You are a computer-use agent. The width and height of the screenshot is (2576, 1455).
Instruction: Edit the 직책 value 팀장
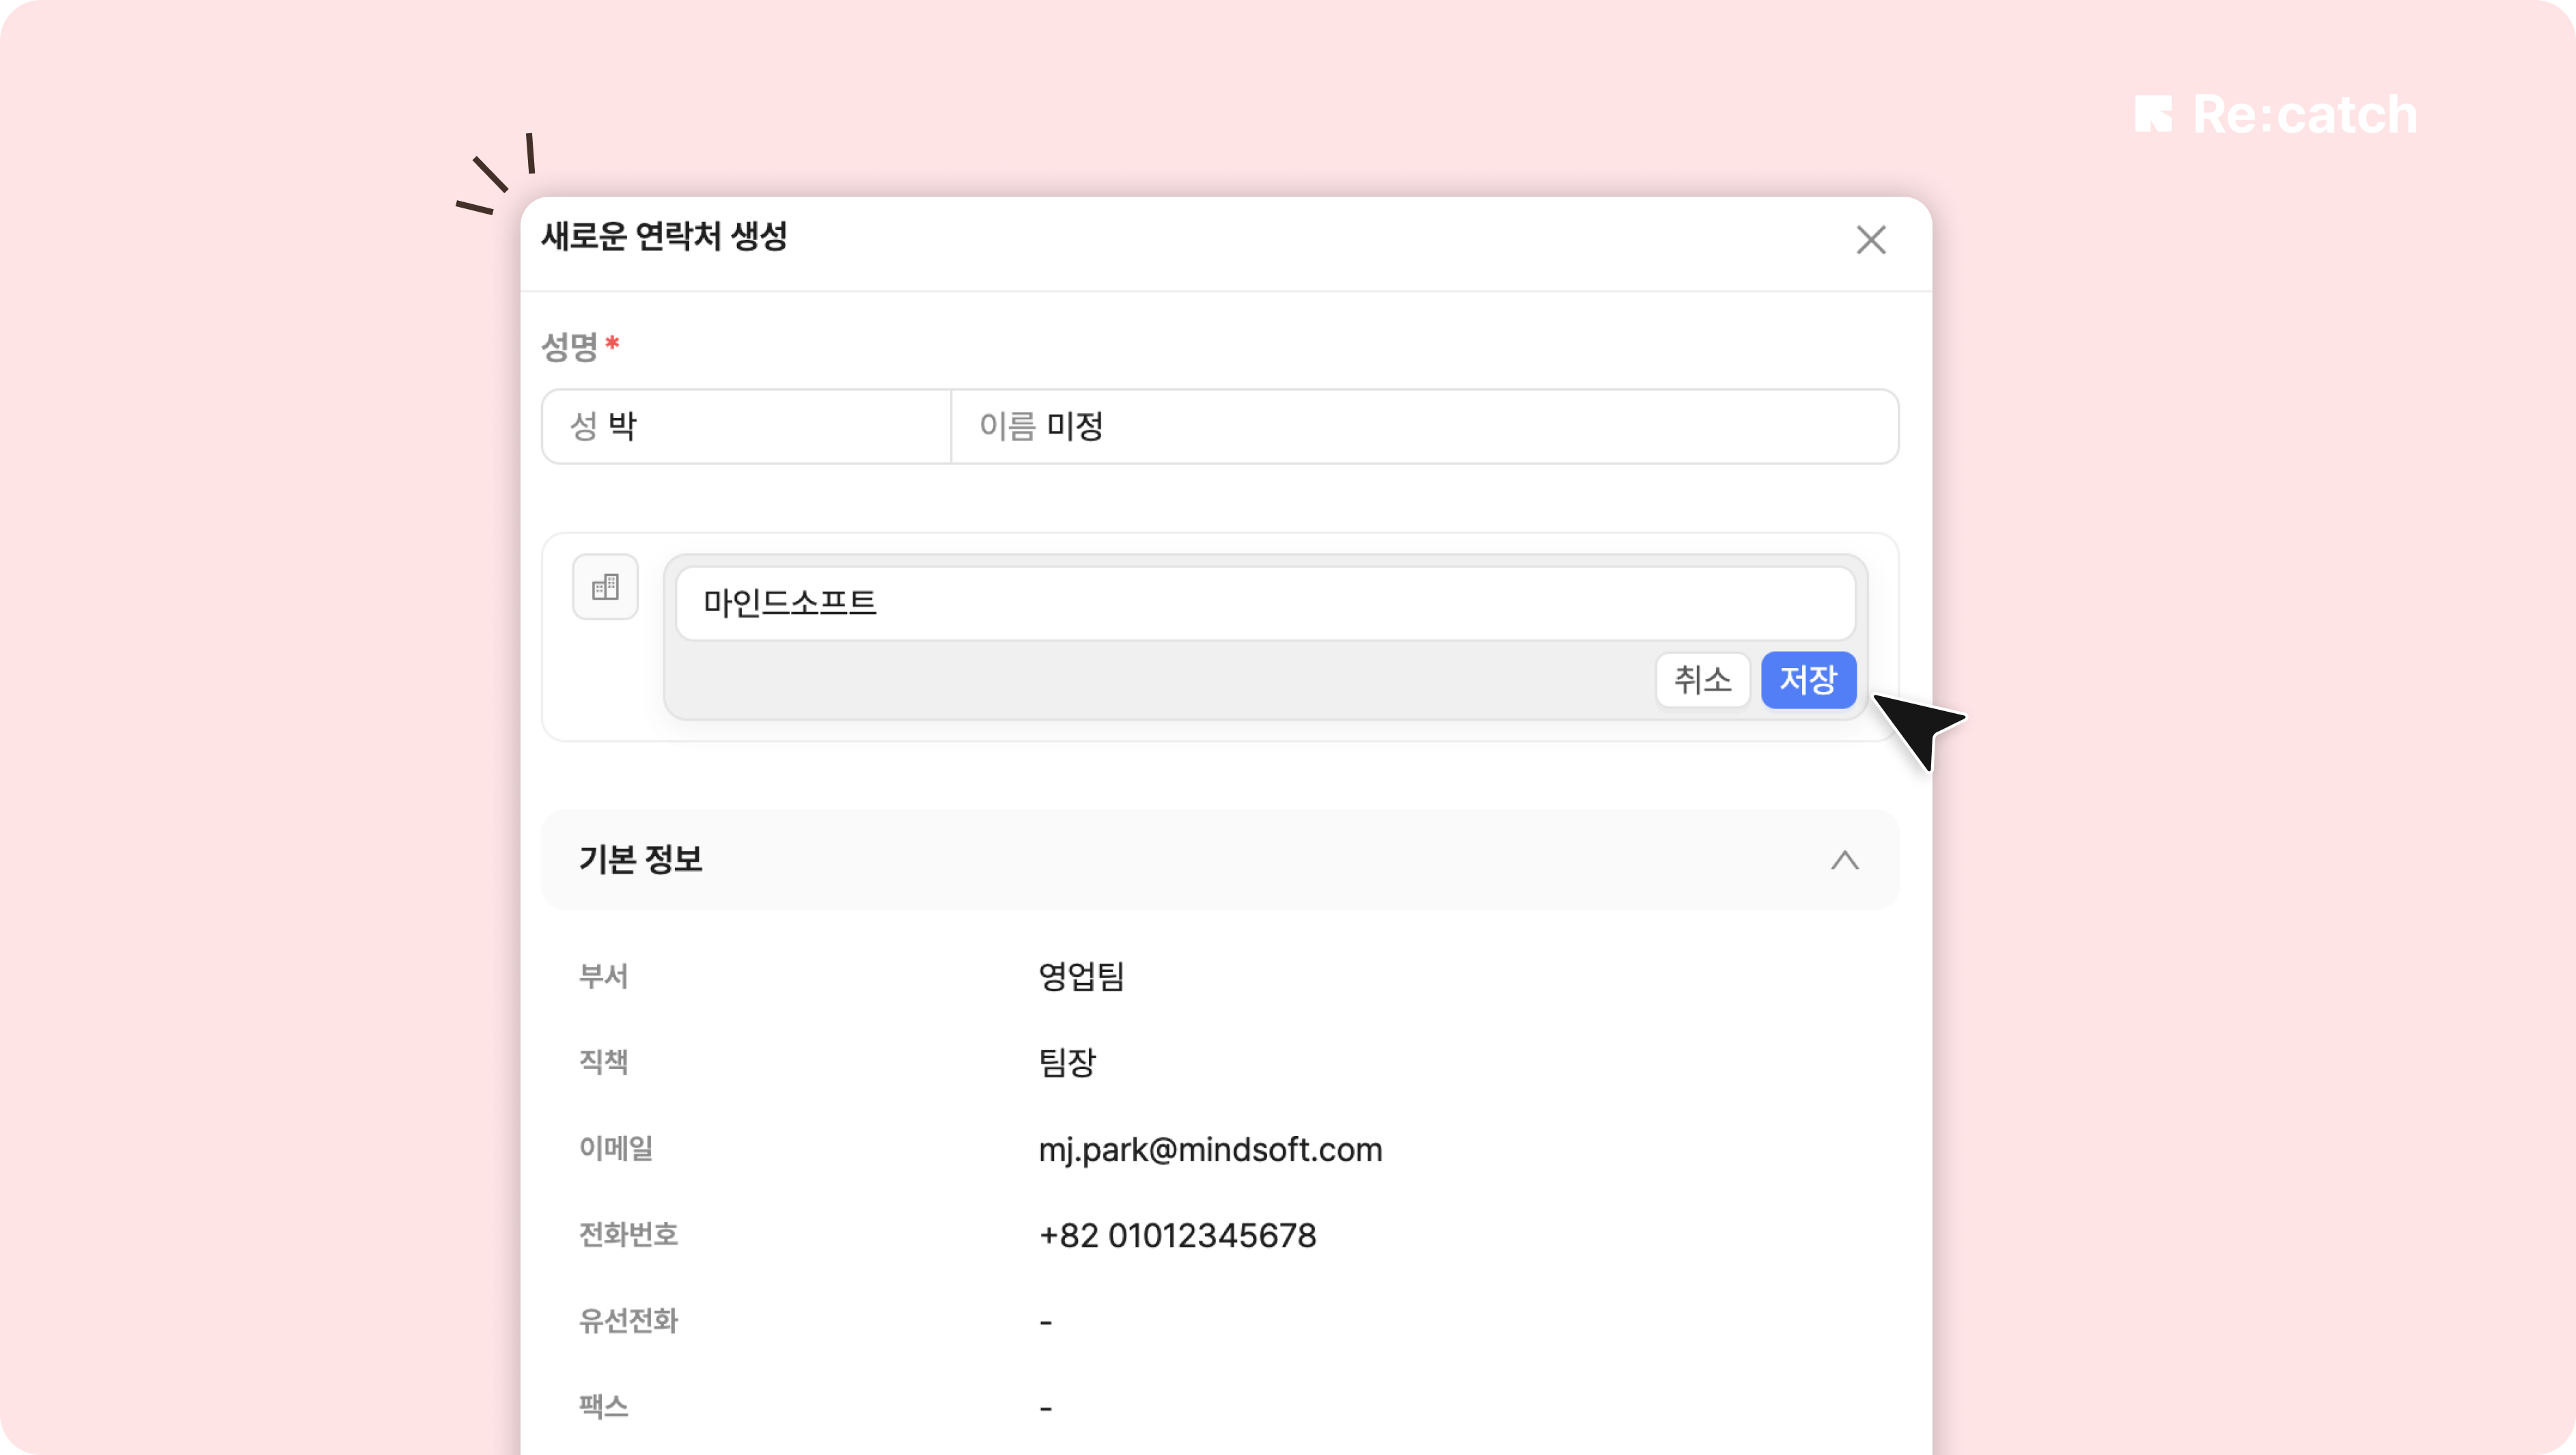coord(1068,1062)
